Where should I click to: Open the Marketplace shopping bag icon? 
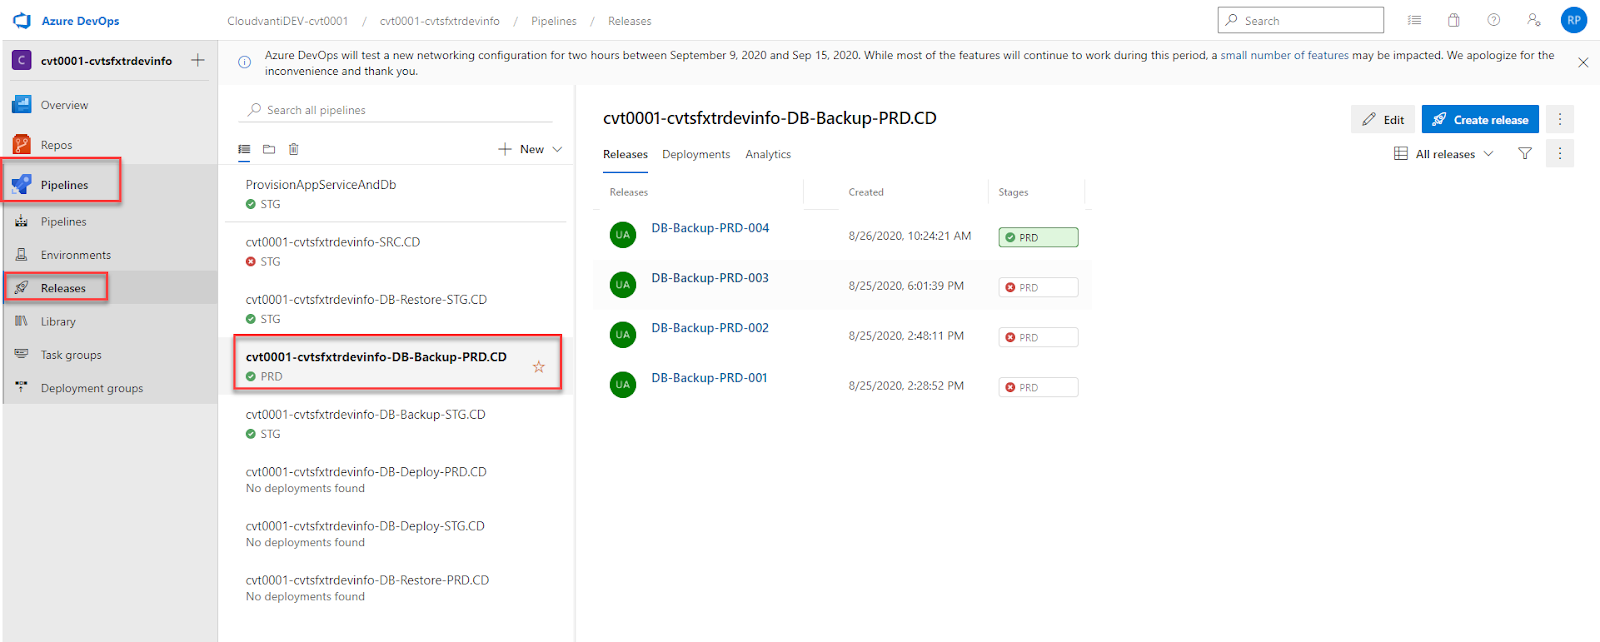pos(1454,20)
